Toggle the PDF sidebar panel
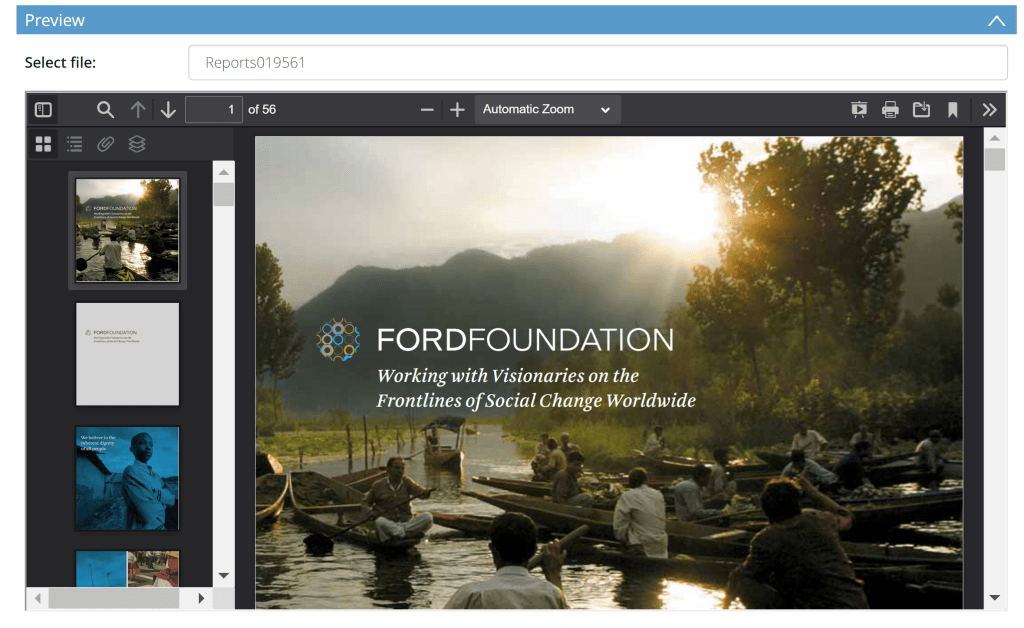The height and width of the screenshot is (628, 1024). click(43, 110)
